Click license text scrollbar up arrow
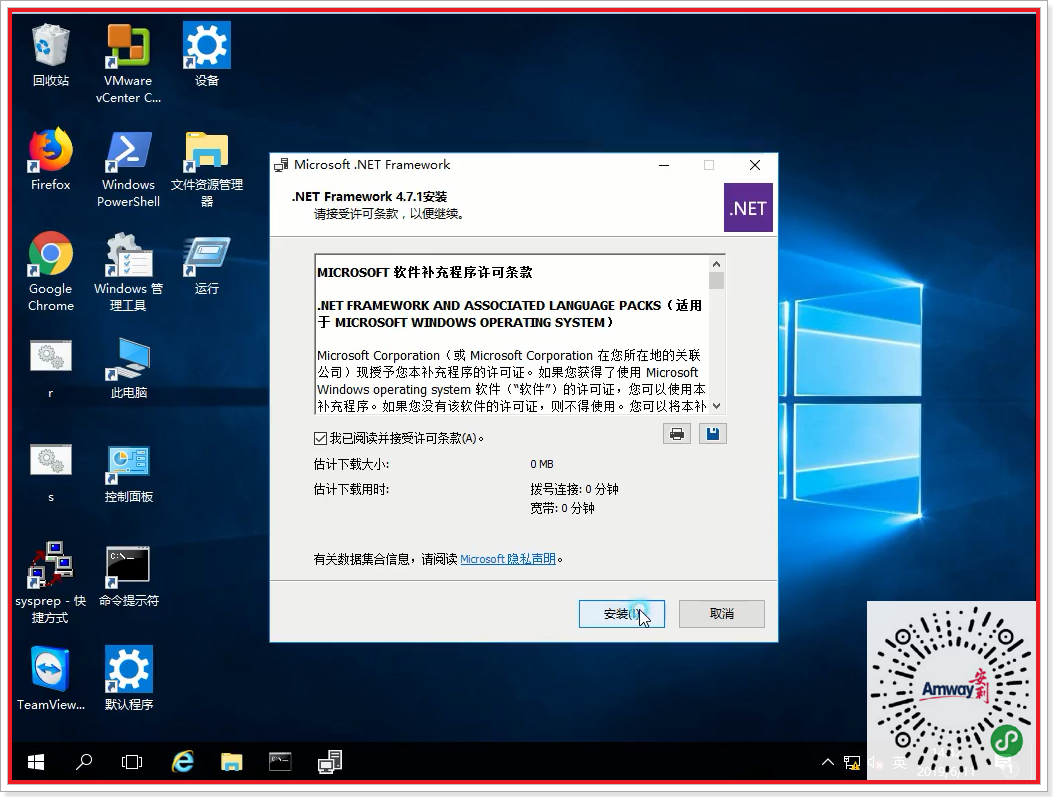Image resolution: width=1053 pixels, height=797 pixels. 717,264
